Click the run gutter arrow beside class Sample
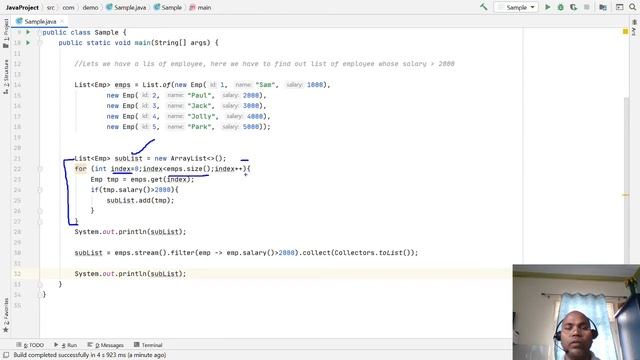Screen dimensions: 640x360 click(x=28, y=32)
